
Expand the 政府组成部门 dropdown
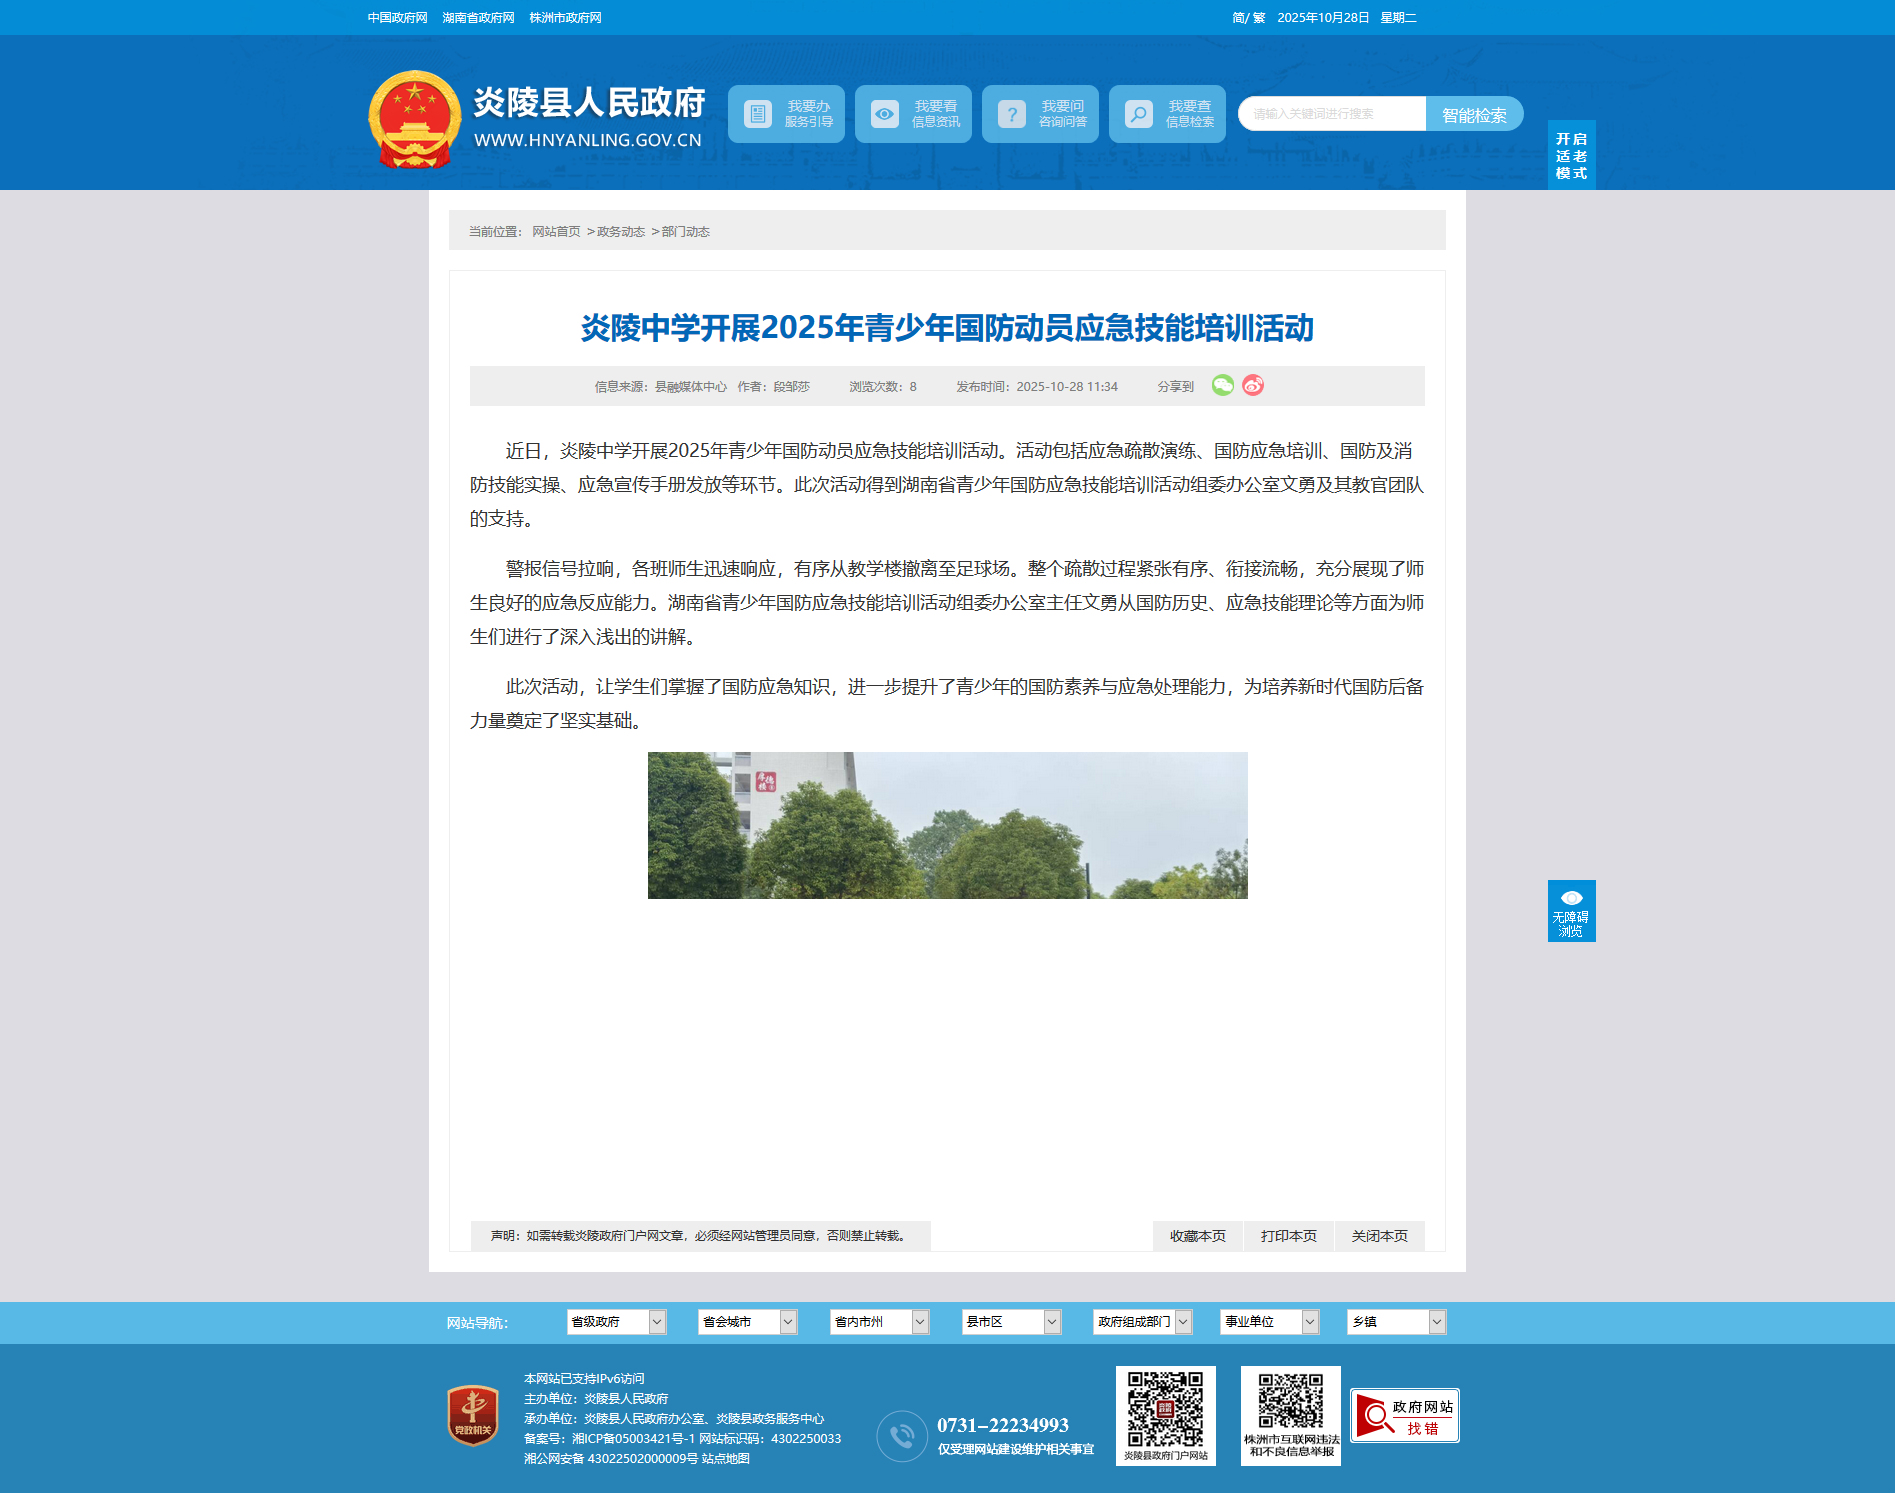(1142, 1322)
